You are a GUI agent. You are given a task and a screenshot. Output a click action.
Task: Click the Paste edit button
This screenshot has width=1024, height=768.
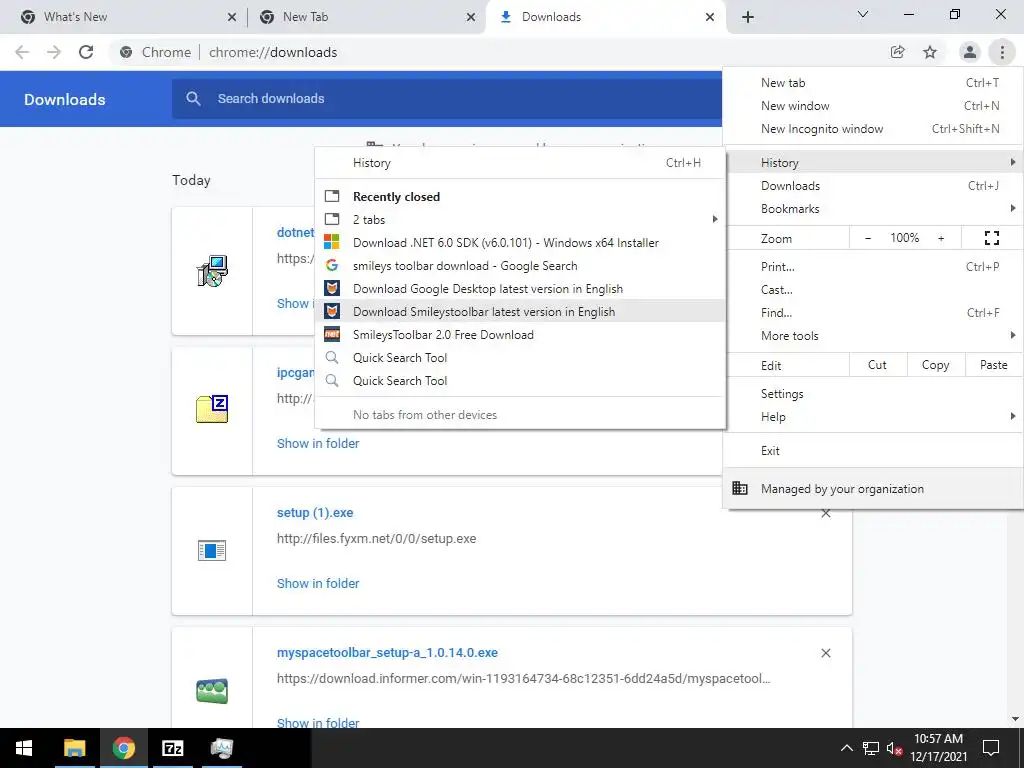click(993, 365)
